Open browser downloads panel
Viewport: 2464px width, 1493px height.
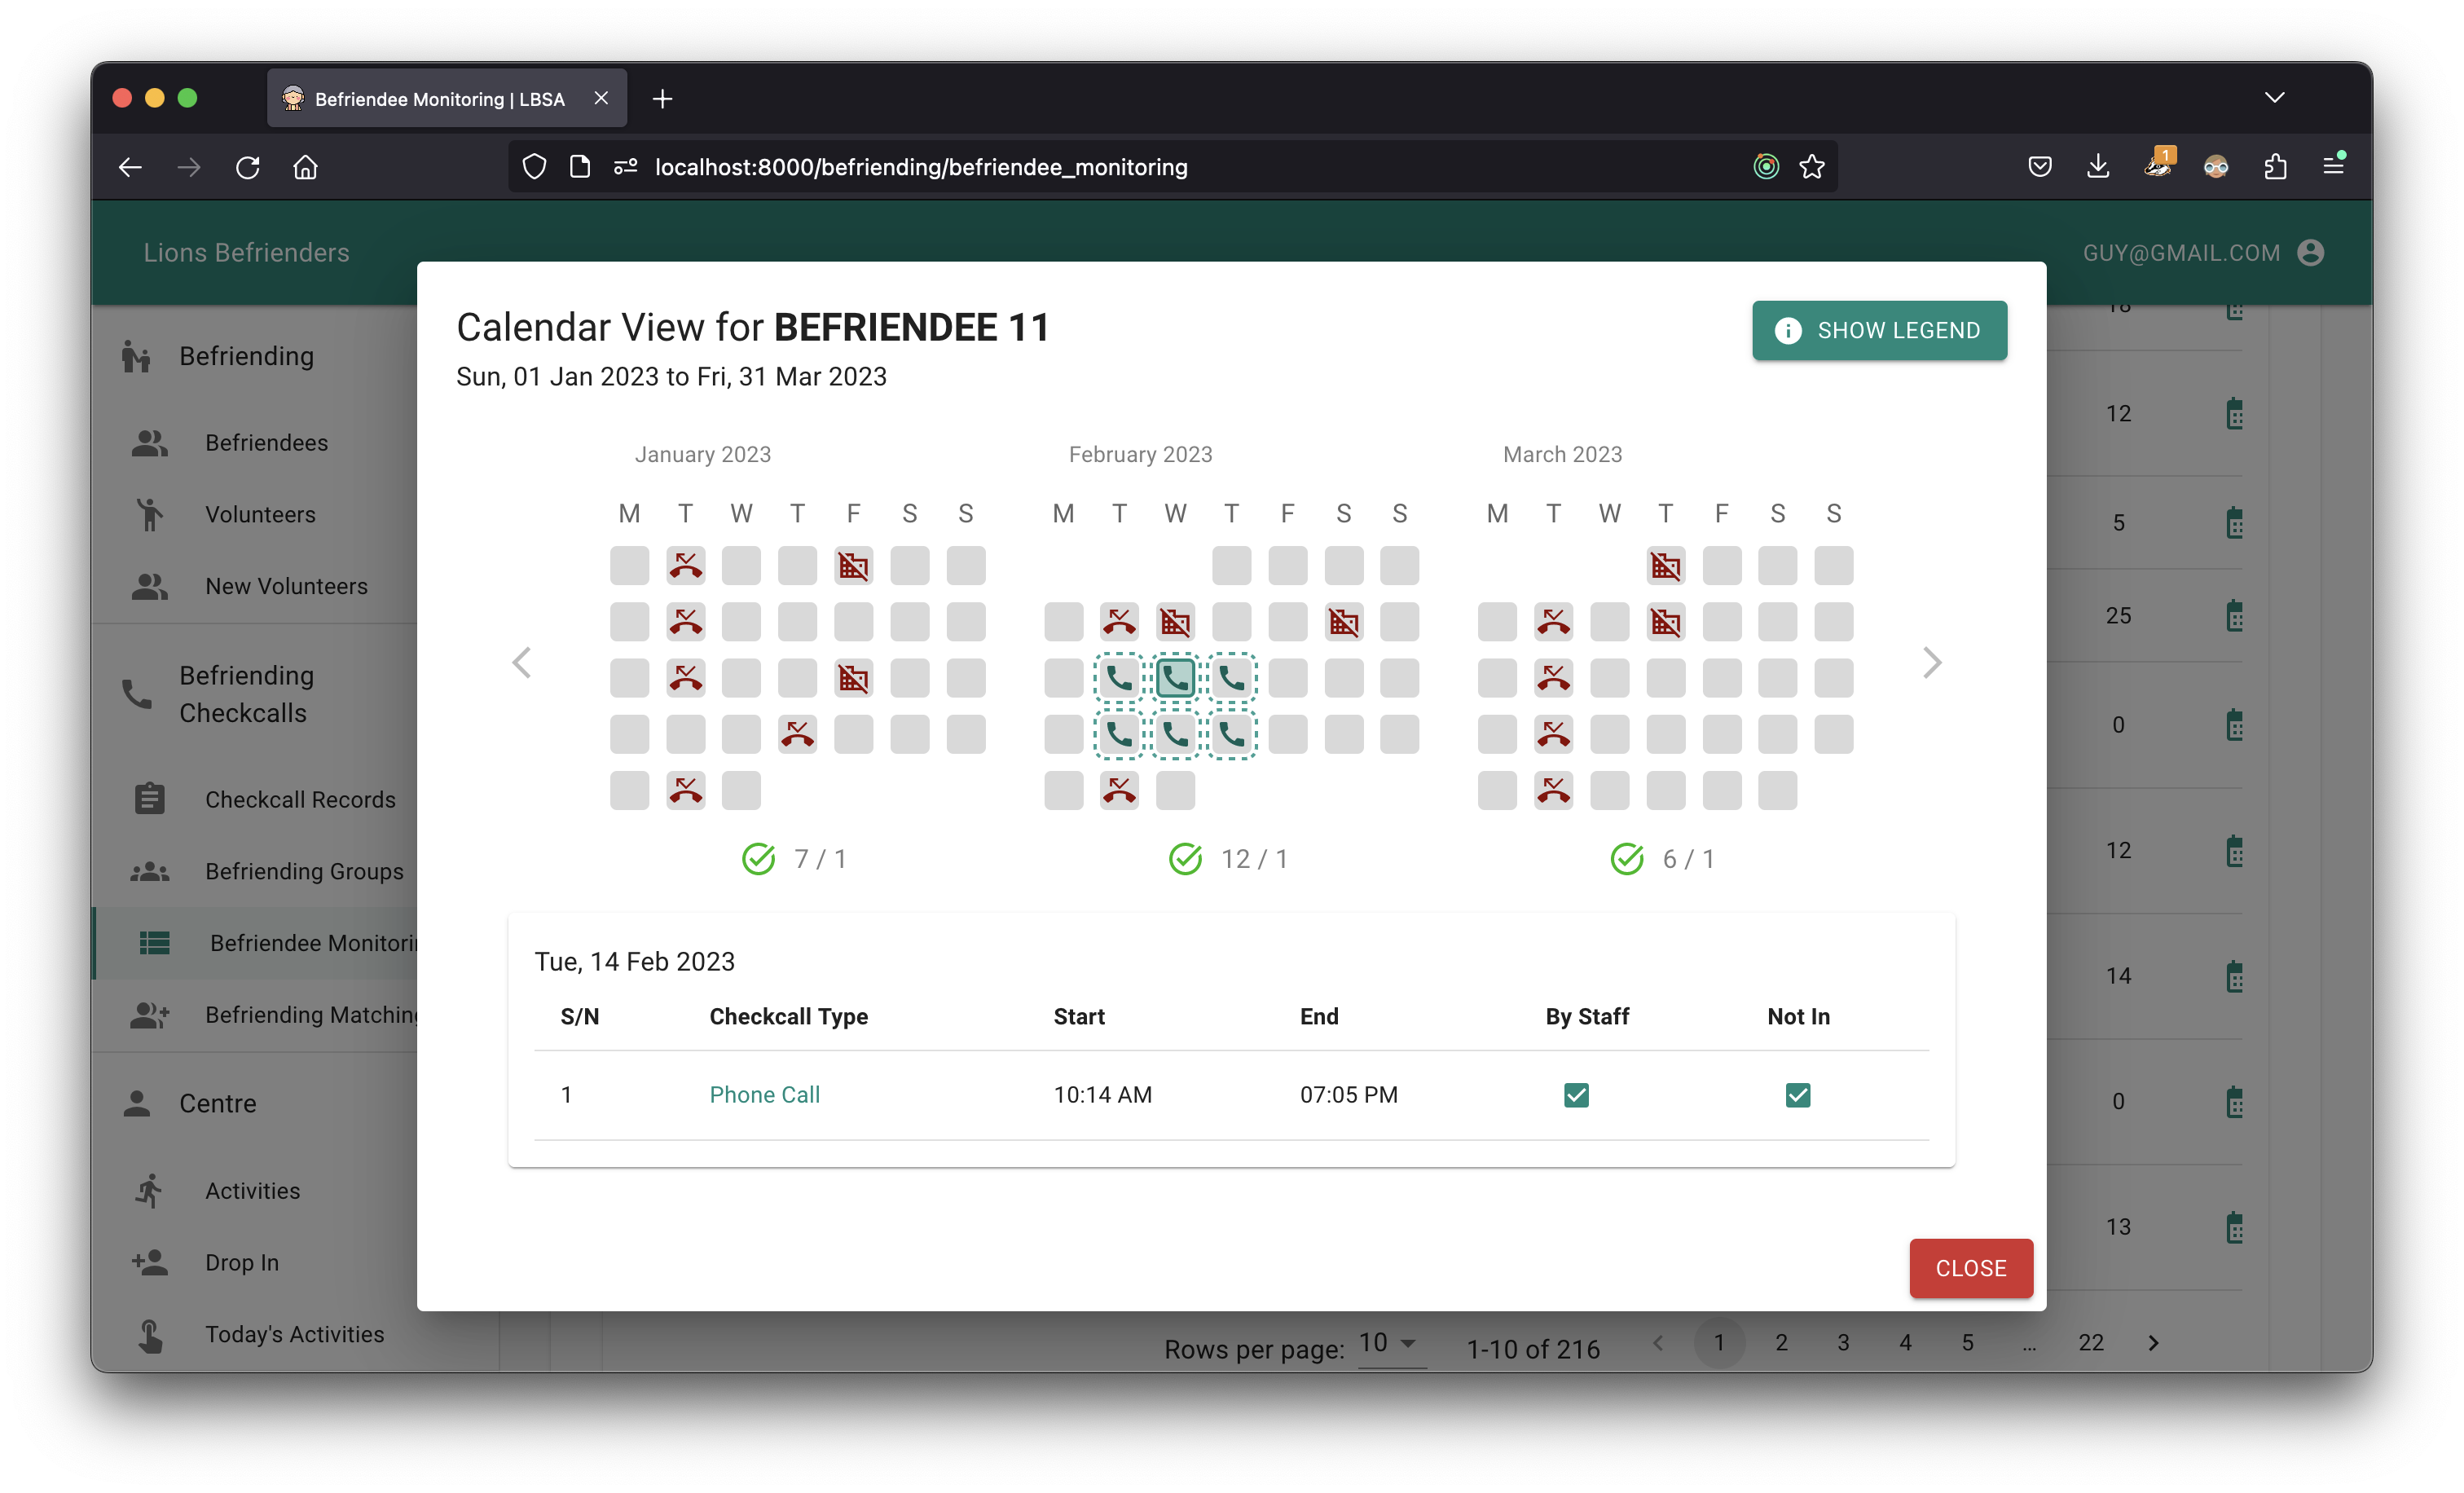[2098, 167]
